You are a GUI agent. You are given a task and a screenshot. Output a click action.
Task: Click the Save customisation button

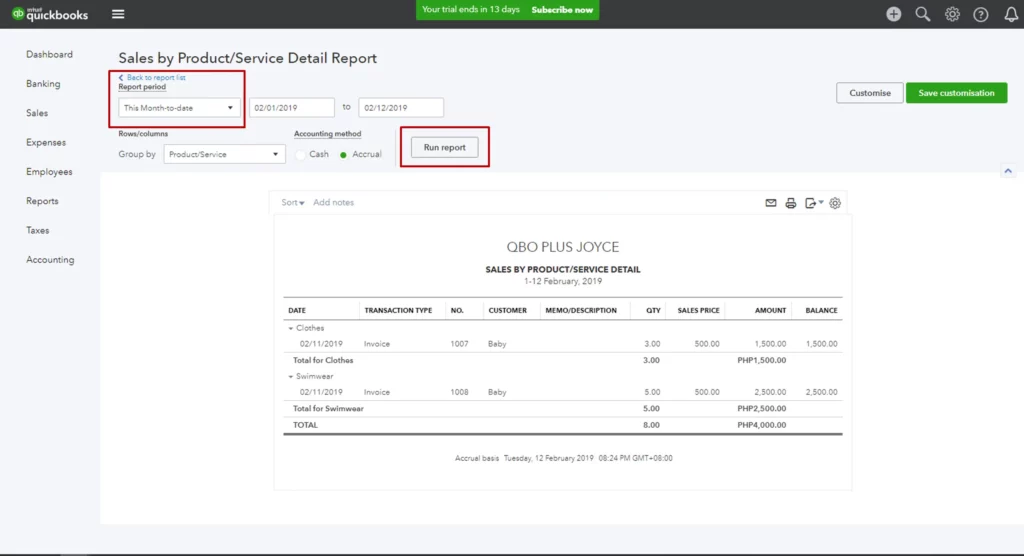click(956, 93)
